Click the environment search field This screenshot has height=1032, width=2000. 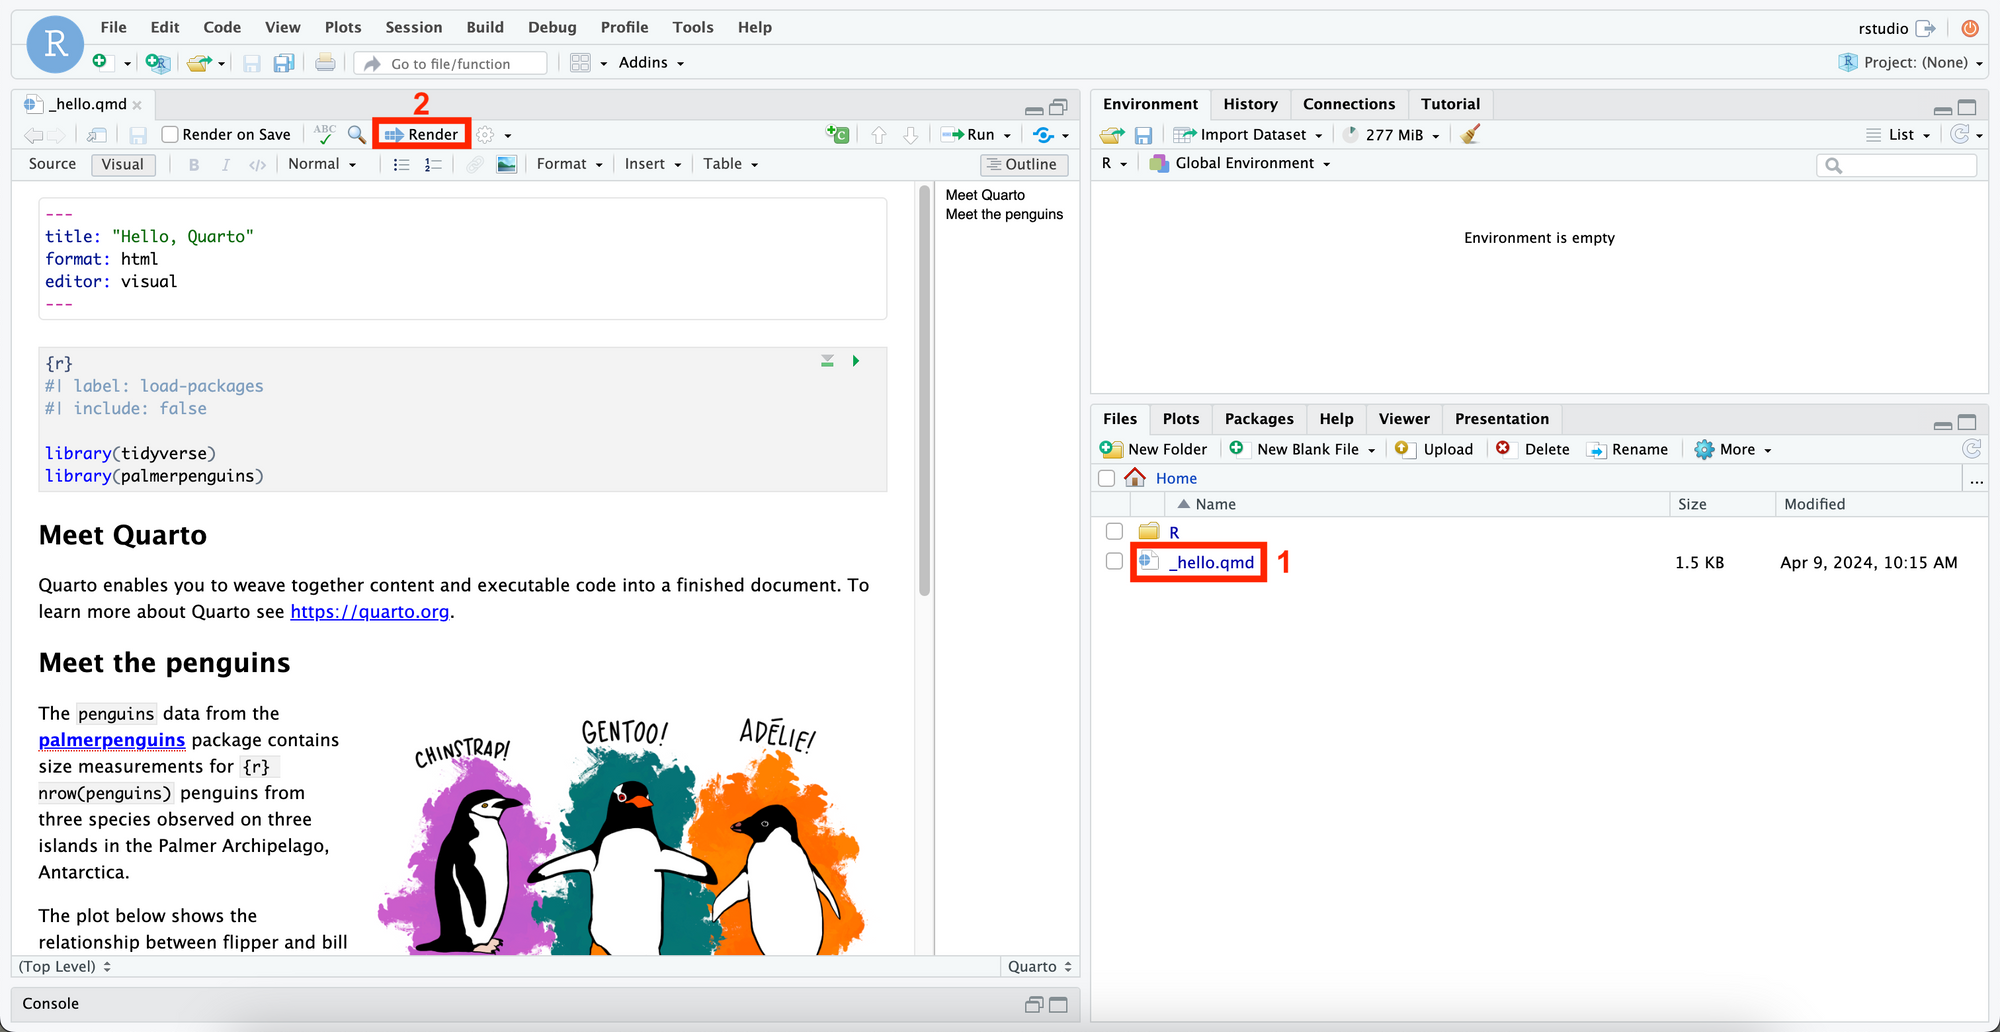[1897, 165]
